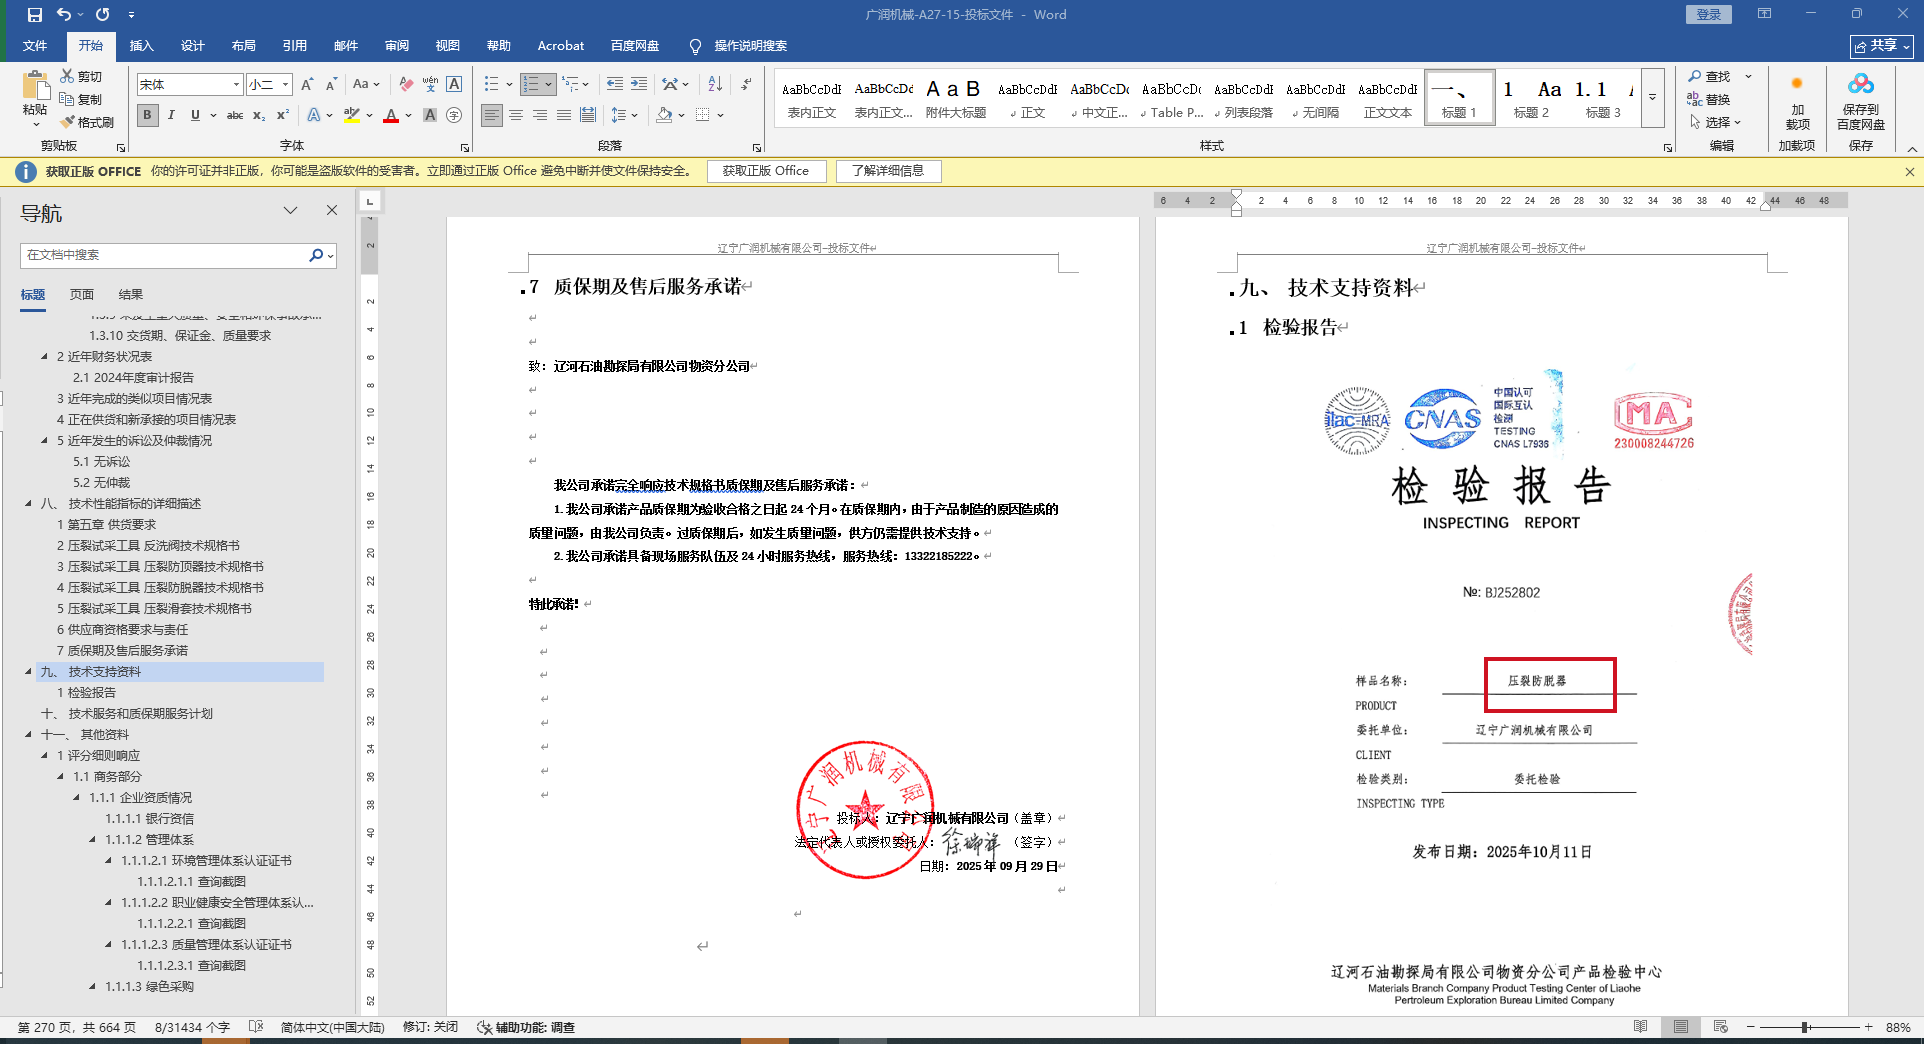Shrink font size with the smaller-A icon
1924x1044 pixels.
tap(331, 85)
